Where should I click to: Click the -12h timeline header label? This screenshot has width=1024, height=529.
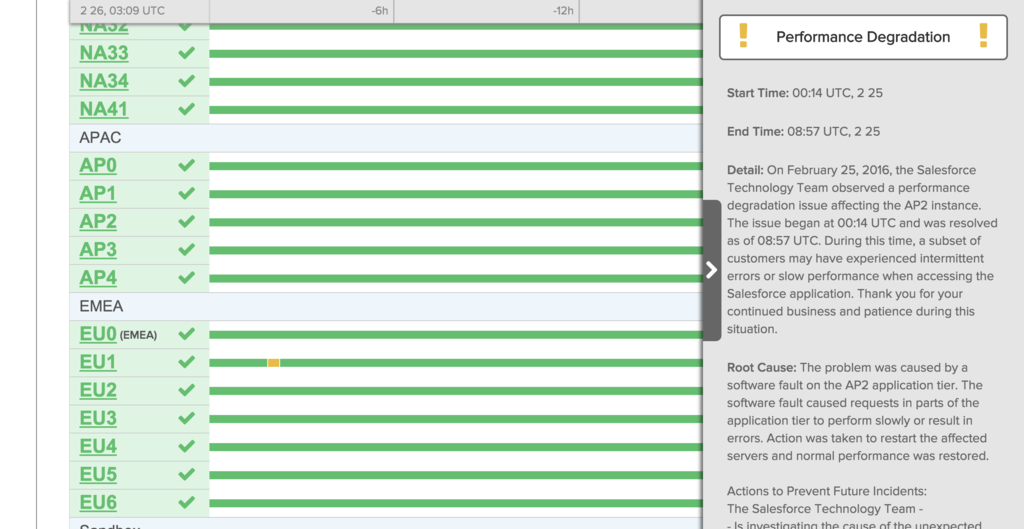(x=563, y=11)
